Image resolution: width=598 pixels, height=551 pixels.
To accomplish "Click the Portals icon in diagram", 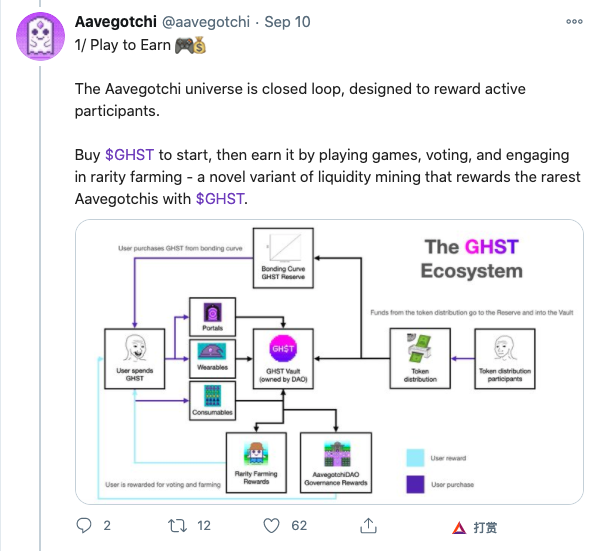I will click(x=212, y=313).
